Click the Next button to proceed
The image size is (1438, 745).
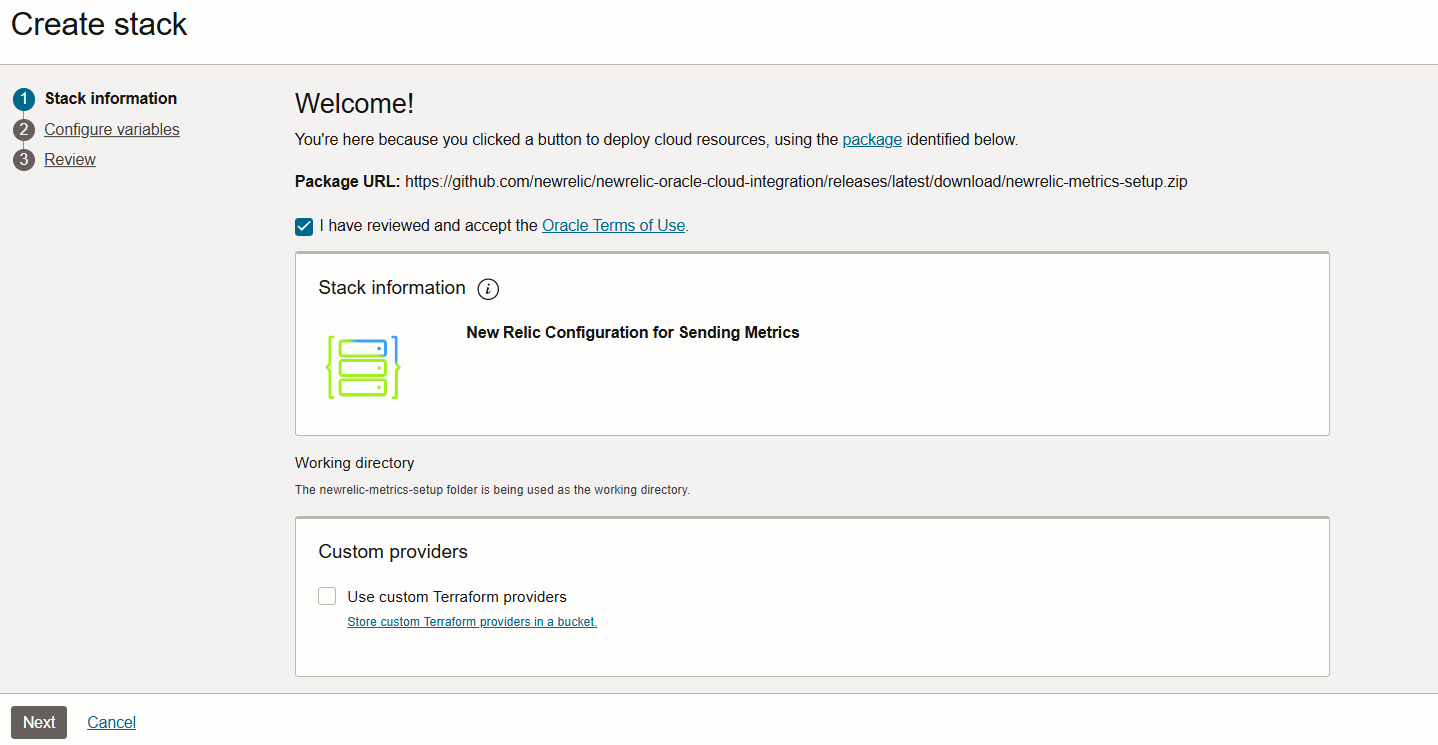coord(38,722)
